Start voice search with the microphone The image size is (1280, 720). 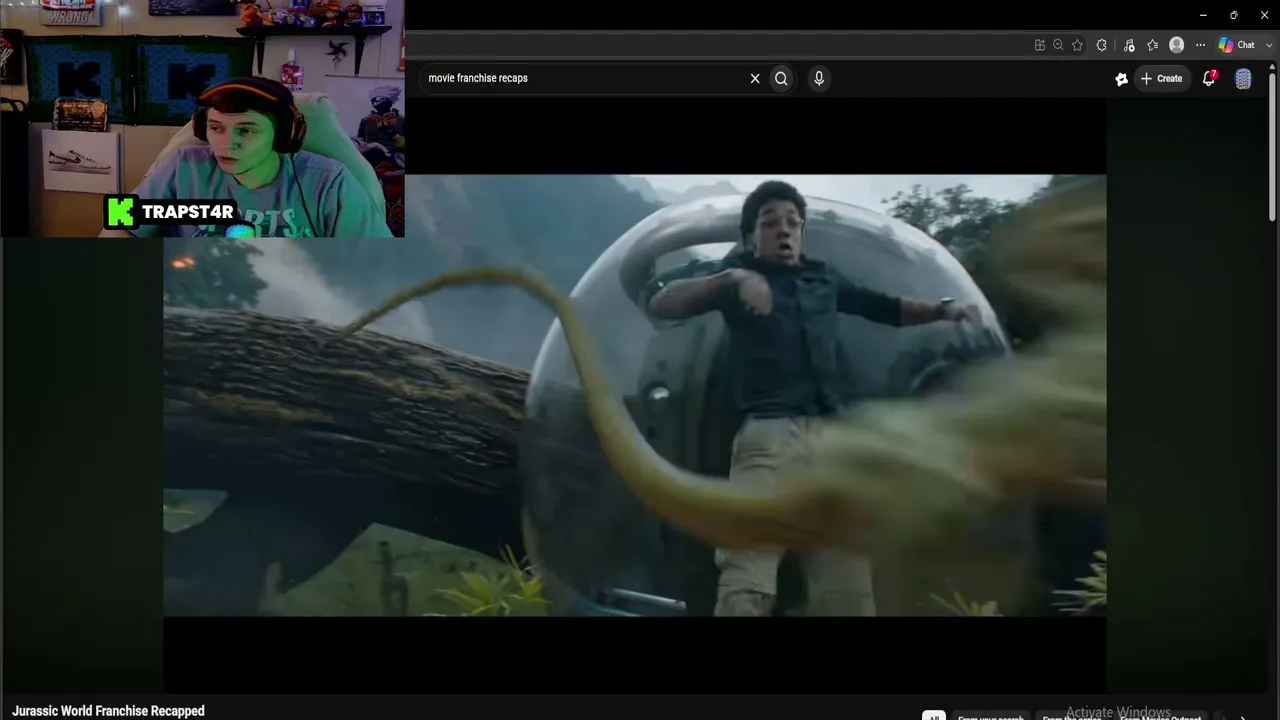pyautogui.click(x=819, y=78)
